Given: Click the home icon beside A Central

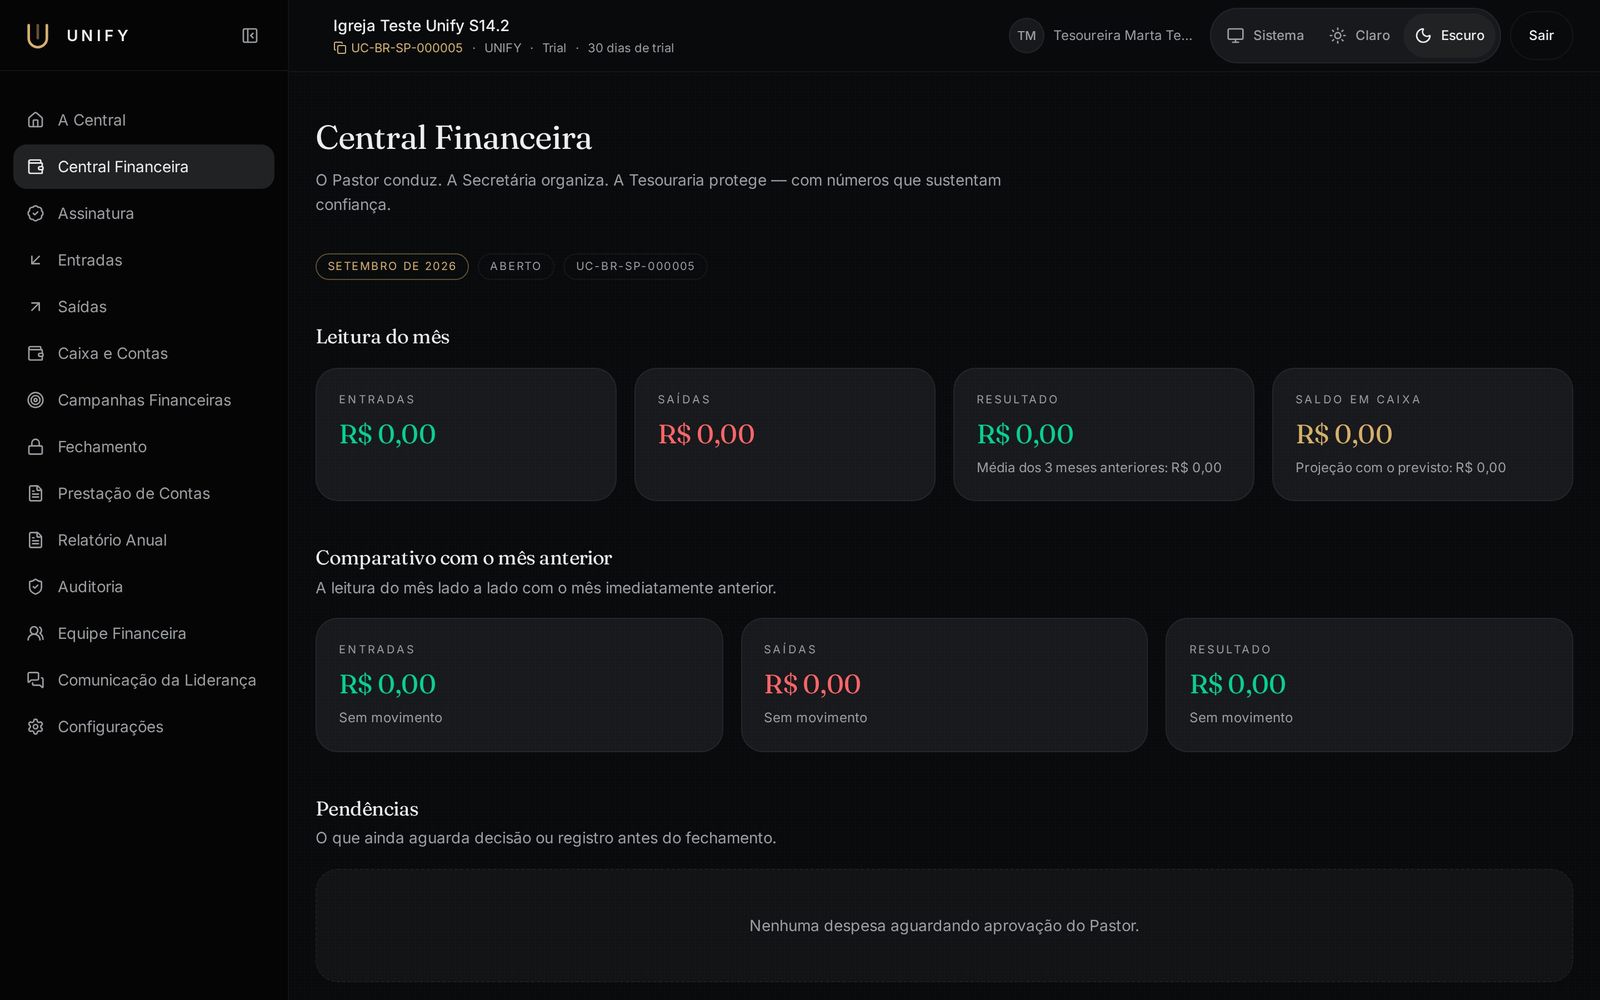Looking at the screenshot, I should (36, 120).
